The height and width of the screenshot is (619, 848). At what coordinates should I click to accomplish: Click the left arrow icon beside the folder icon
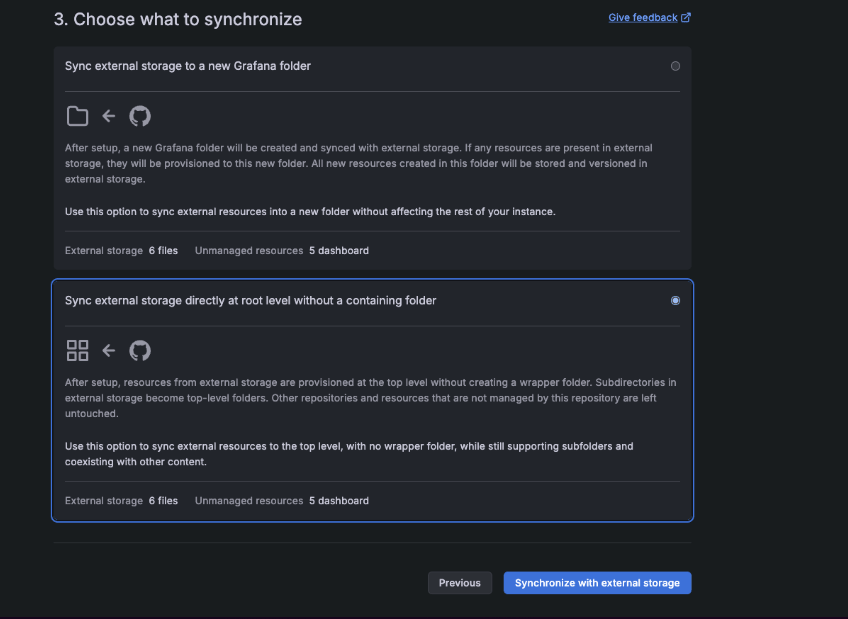109,116
